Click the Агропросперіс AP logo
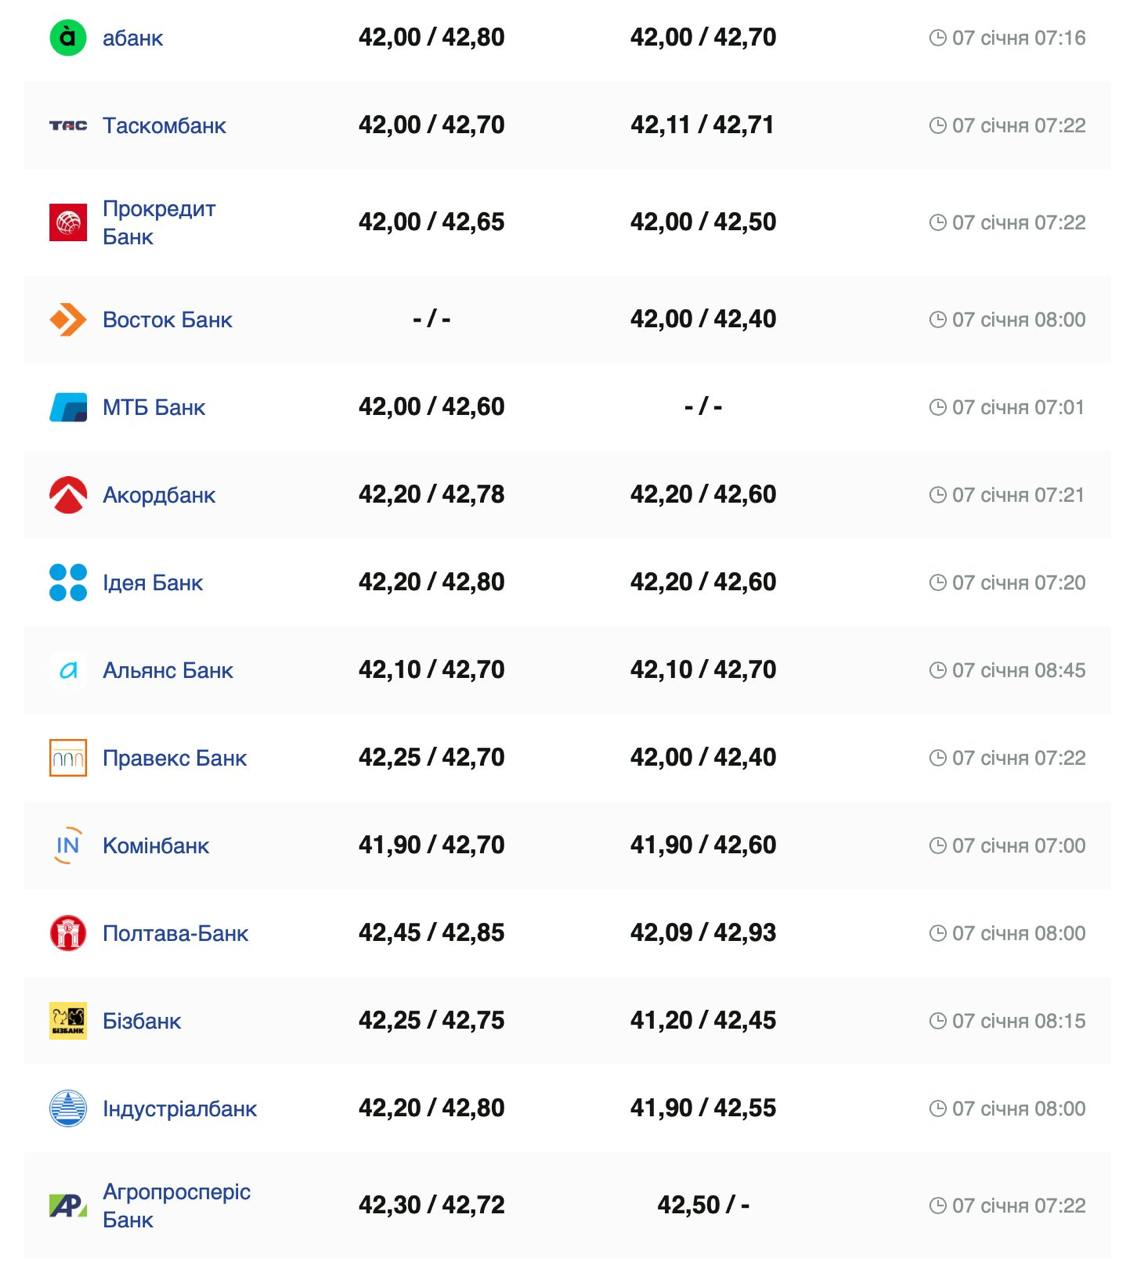Image resolution: width=1123 pixels, height=1280 pixels. tap(68, 1206)
